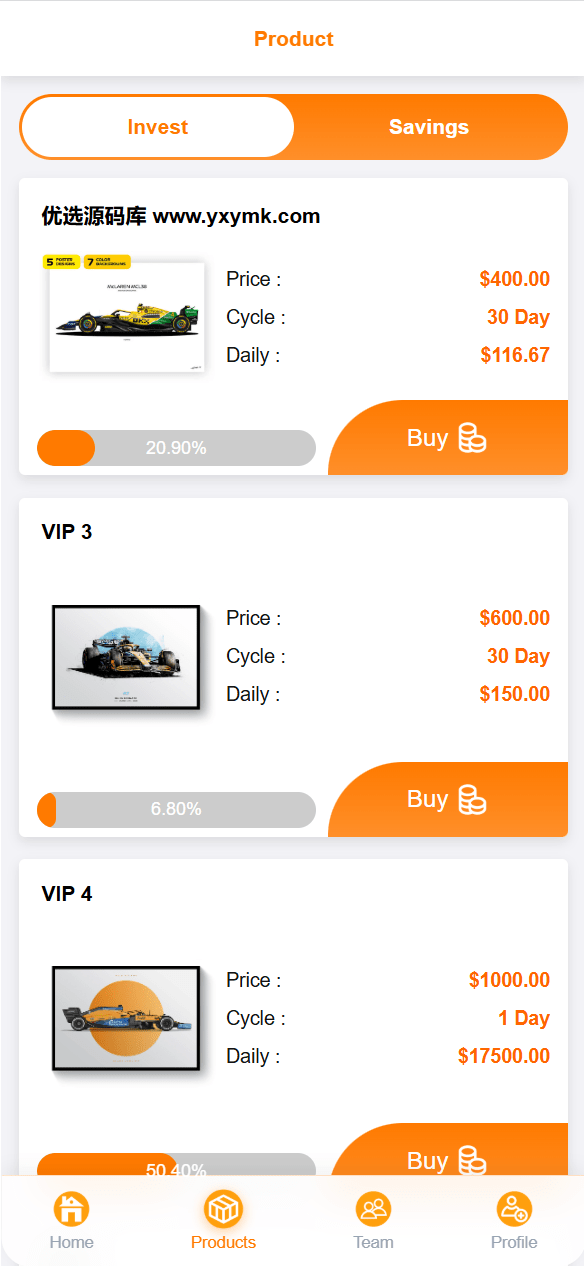
Task: Open the Profile user icon
Action: [514, 1209]
